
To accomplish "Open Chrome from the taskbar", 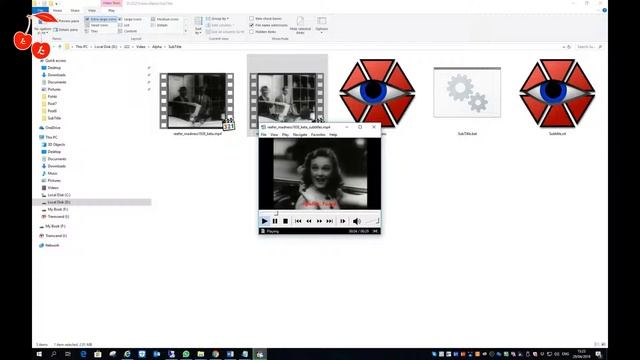I will (x=216, y=354).
